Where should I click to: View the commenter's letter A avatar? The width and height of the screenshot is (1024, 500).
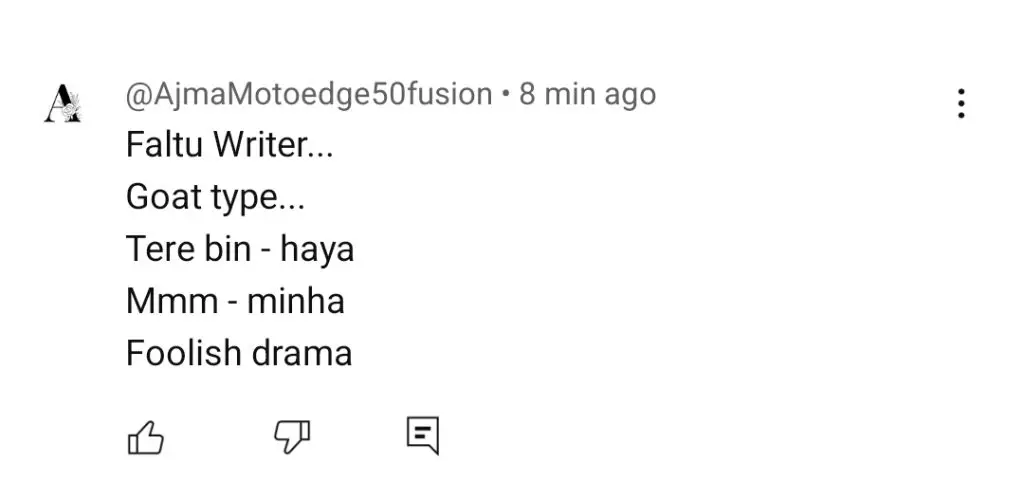coord(63,103)
